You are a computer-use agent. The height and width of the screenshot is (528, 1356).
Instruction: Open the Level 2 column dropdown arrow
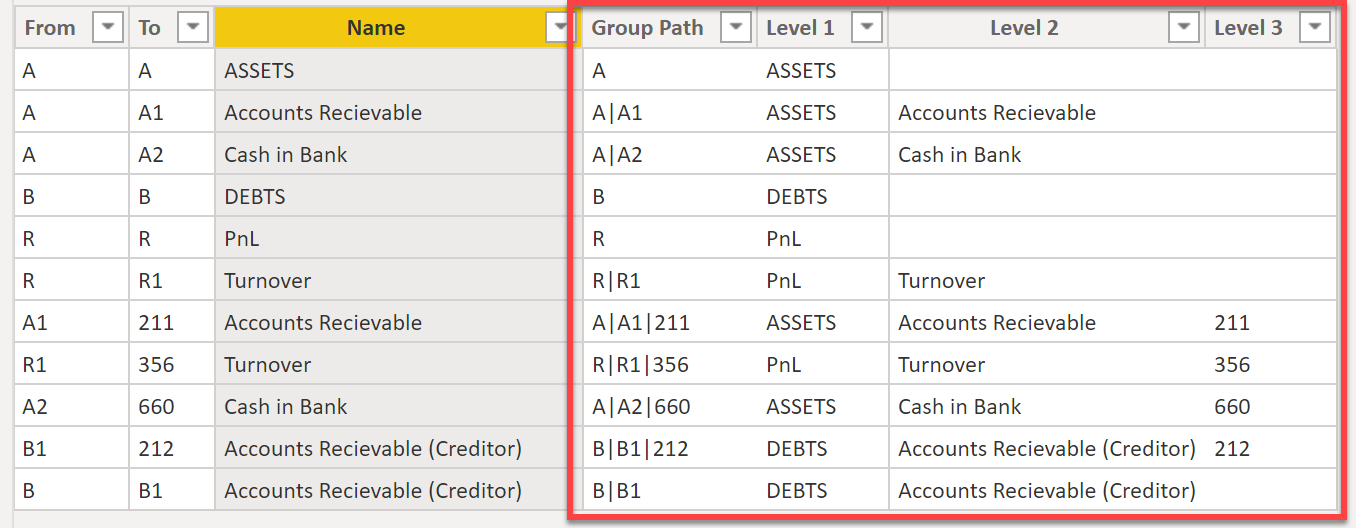[1184, 28]
